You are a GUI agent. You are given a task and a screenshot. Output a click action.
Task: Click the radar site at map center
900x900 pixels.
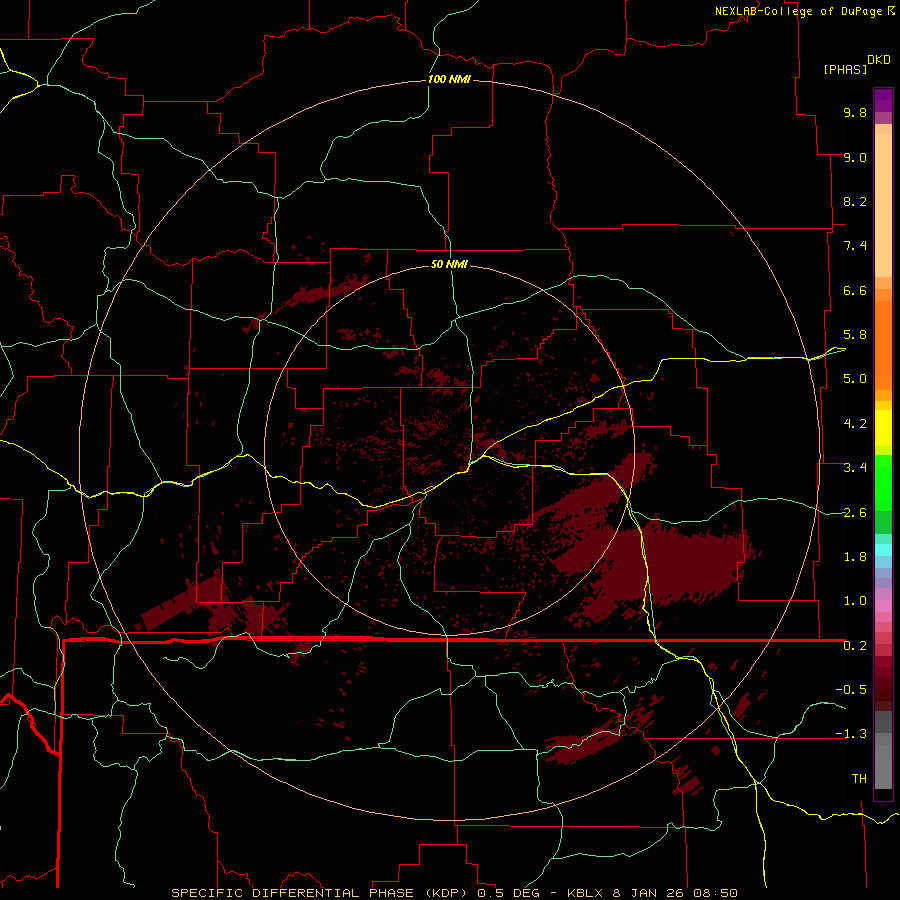click(x=449, y=449)
